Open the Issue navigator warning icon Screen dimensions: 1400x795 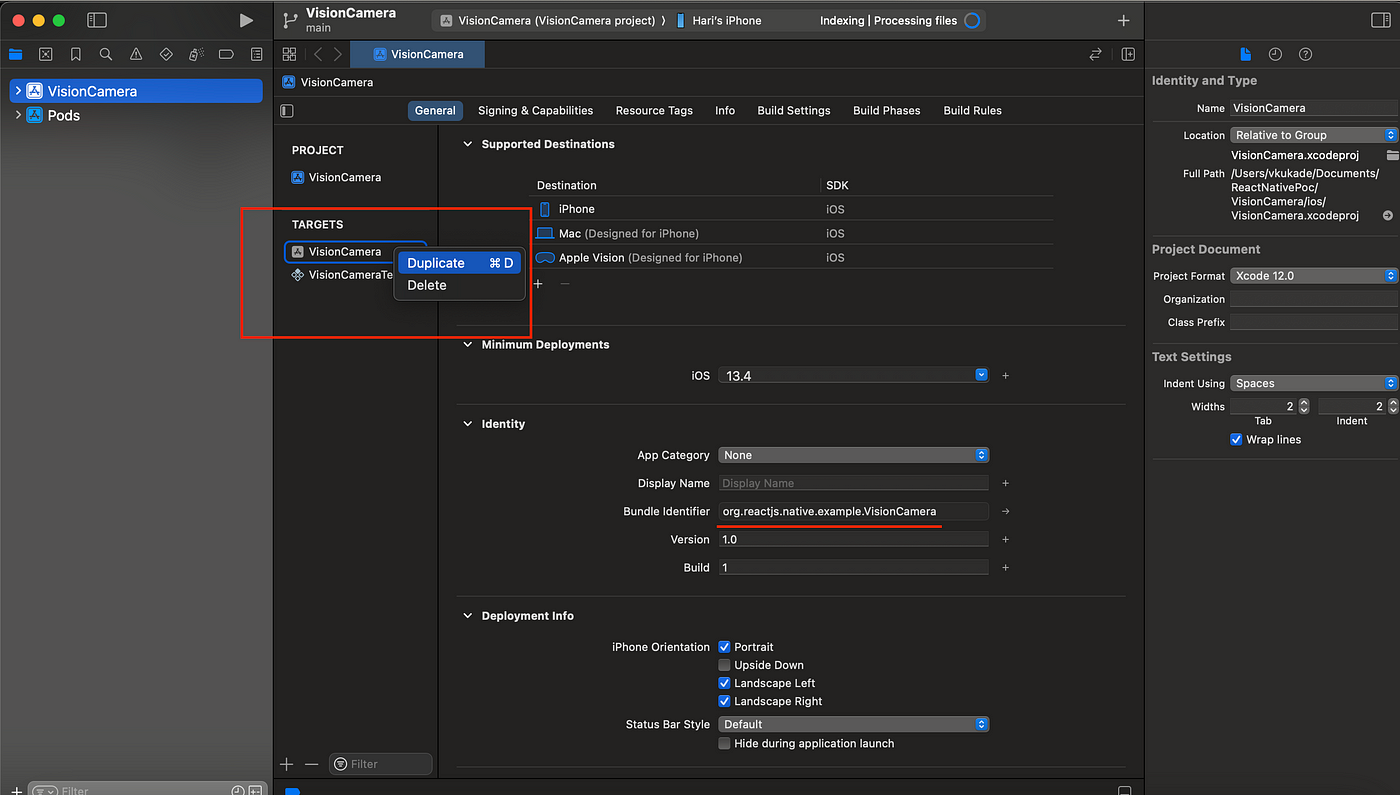[136, 54]
